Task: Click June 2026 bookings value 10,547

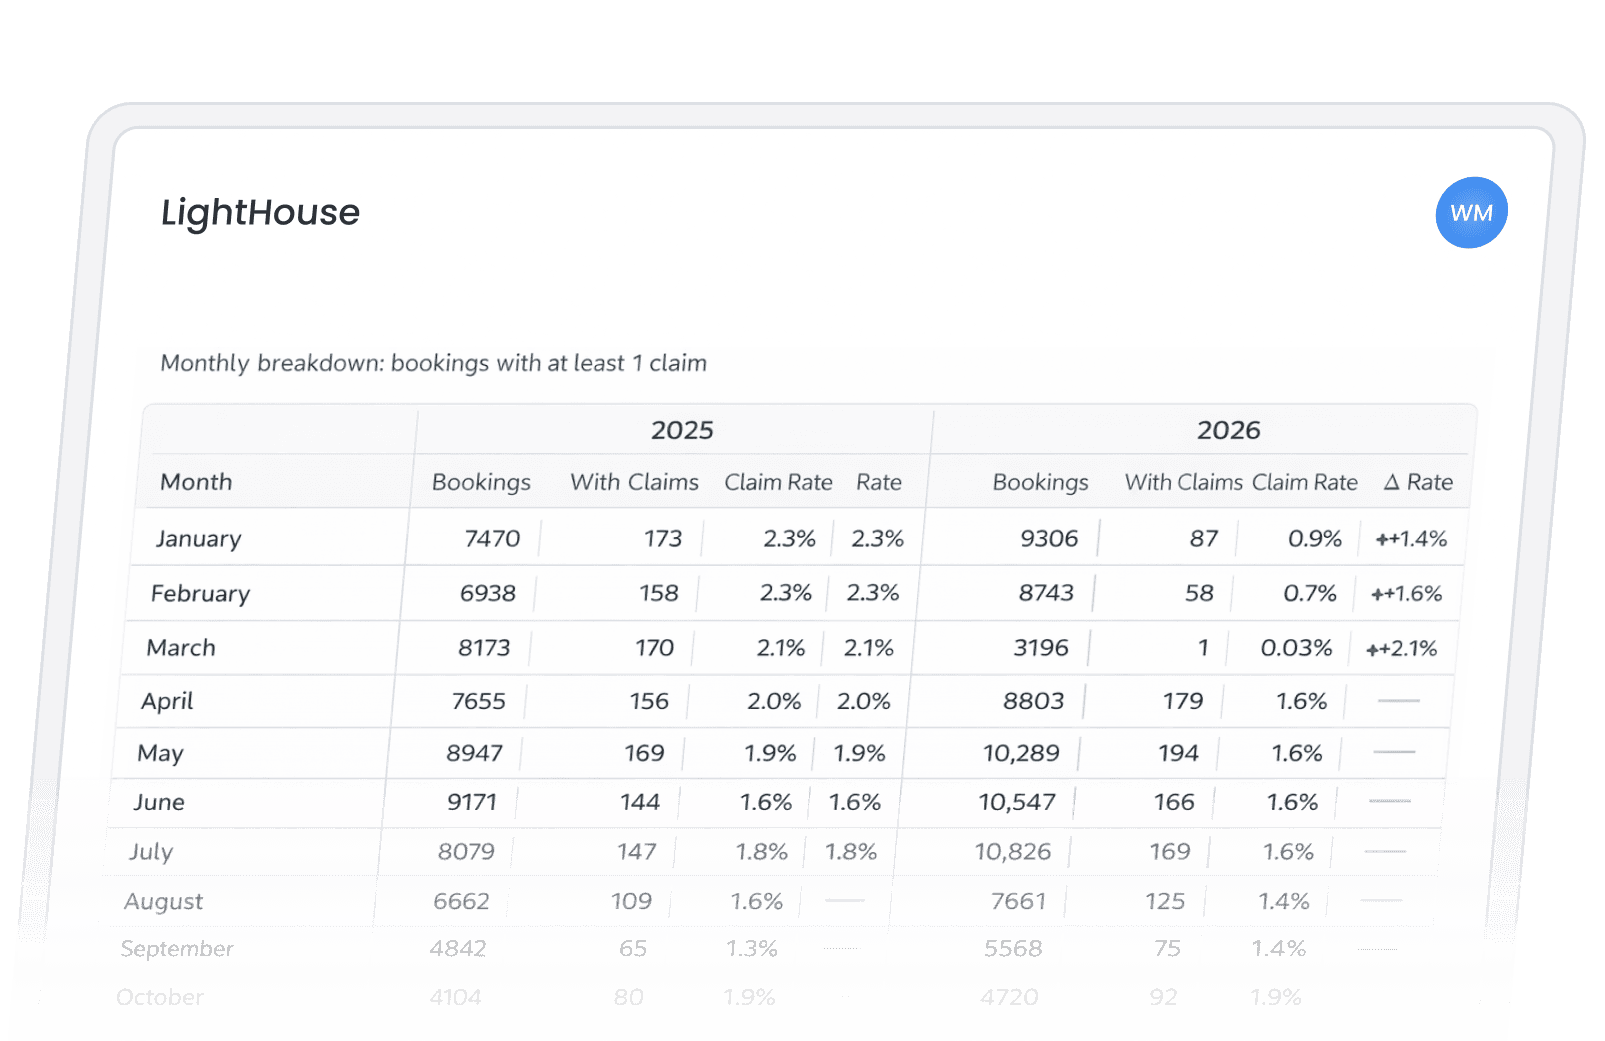Action: 1017,802
